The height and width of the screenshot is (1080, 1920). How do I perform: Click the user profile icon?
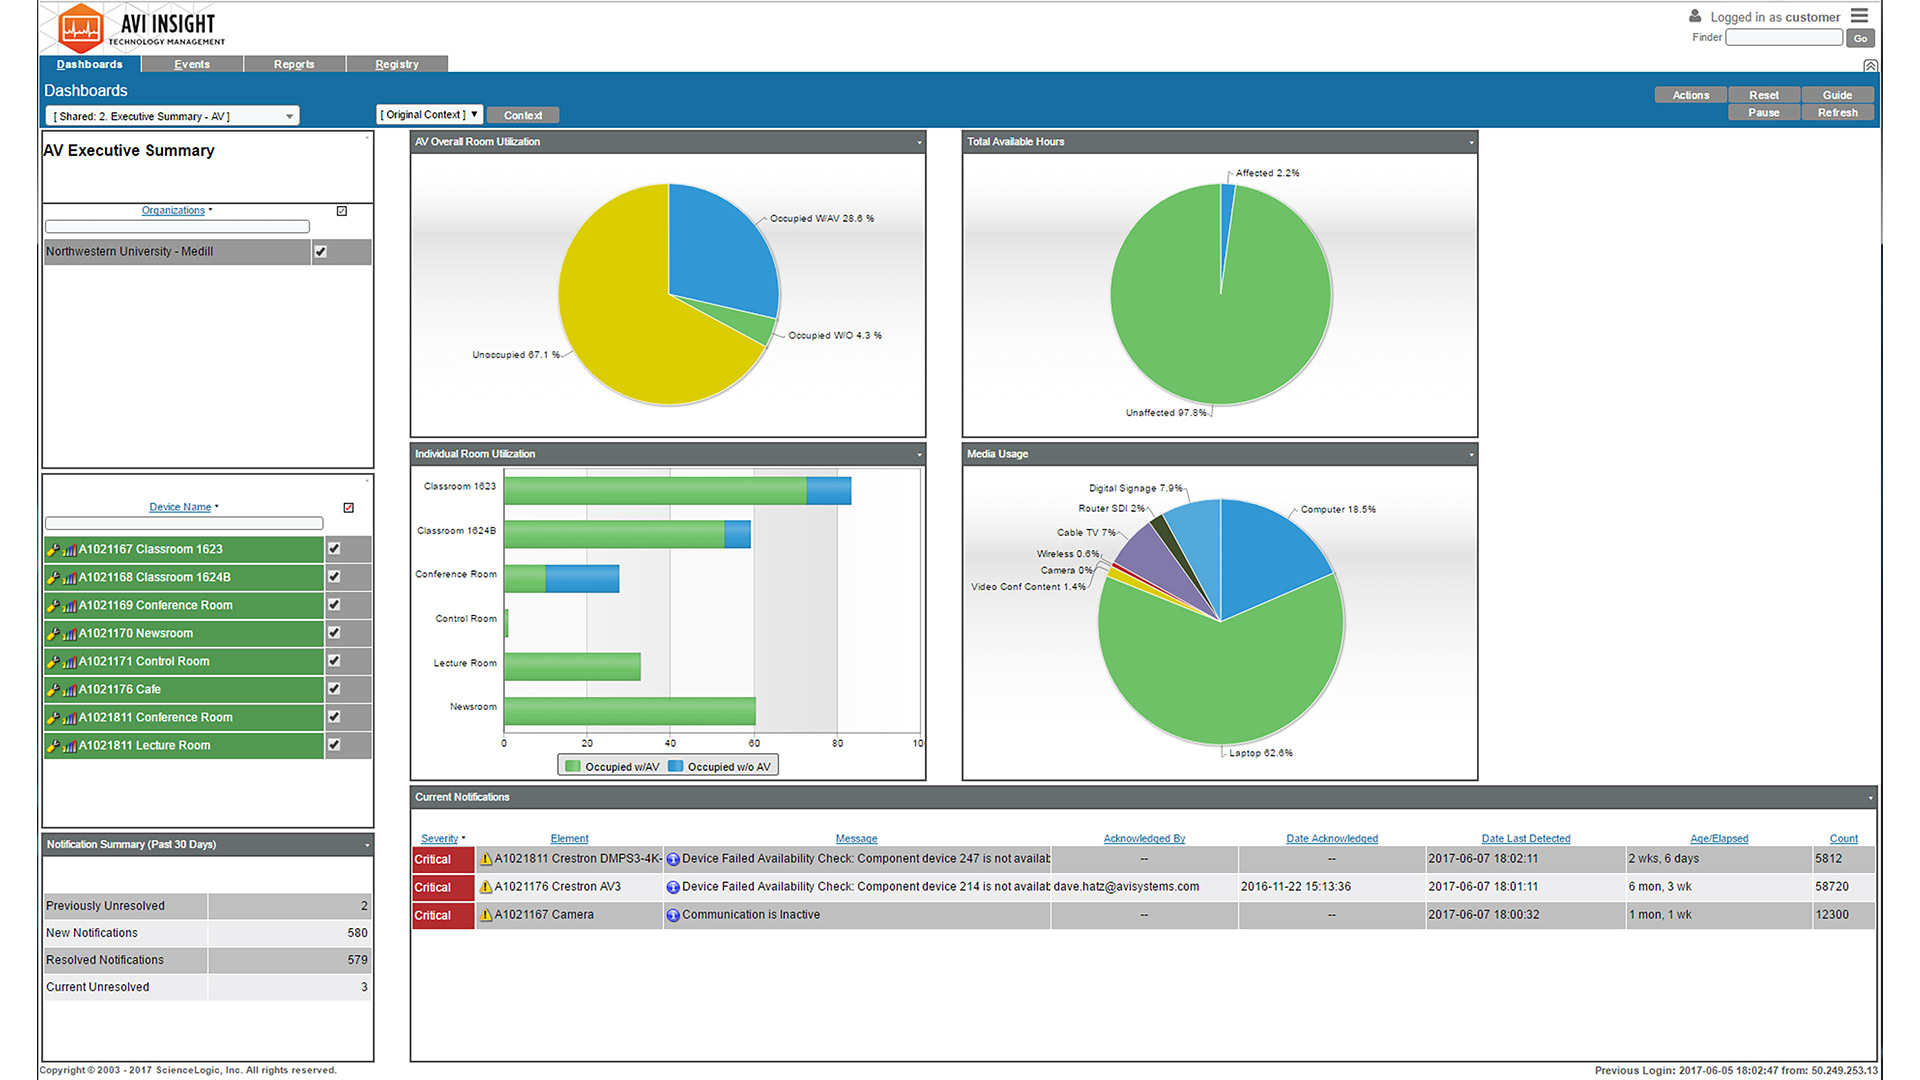[x=1695, y=16]
